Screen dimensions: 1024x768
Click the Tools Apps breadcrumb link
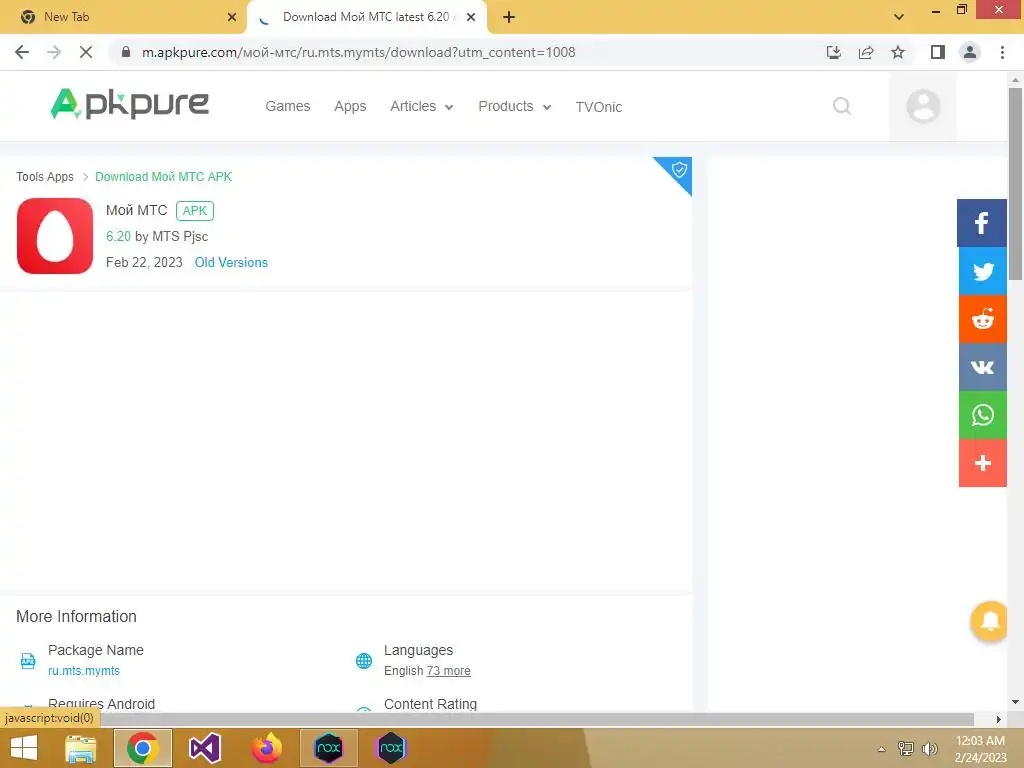click(x=45, y=177)
